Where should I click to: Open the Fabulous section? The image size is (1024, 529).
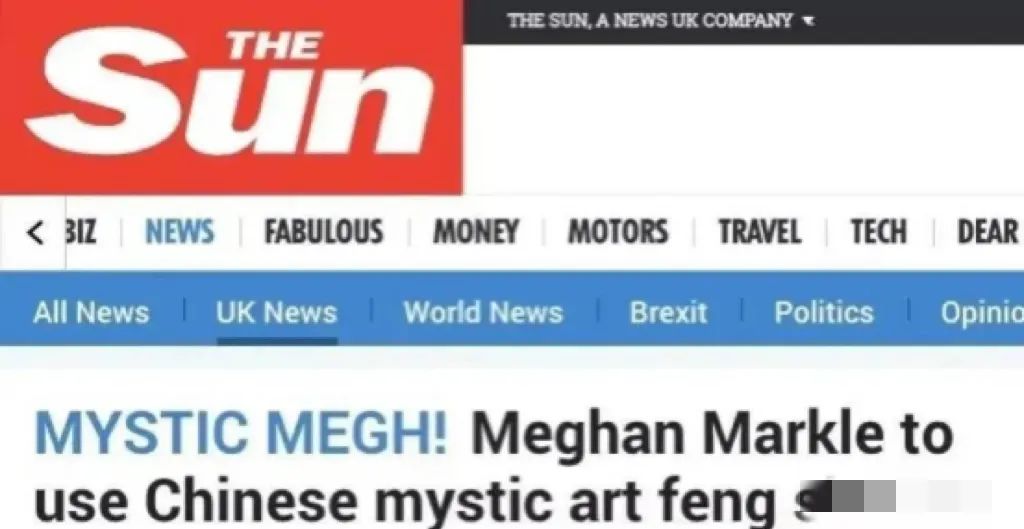point(323,232)
